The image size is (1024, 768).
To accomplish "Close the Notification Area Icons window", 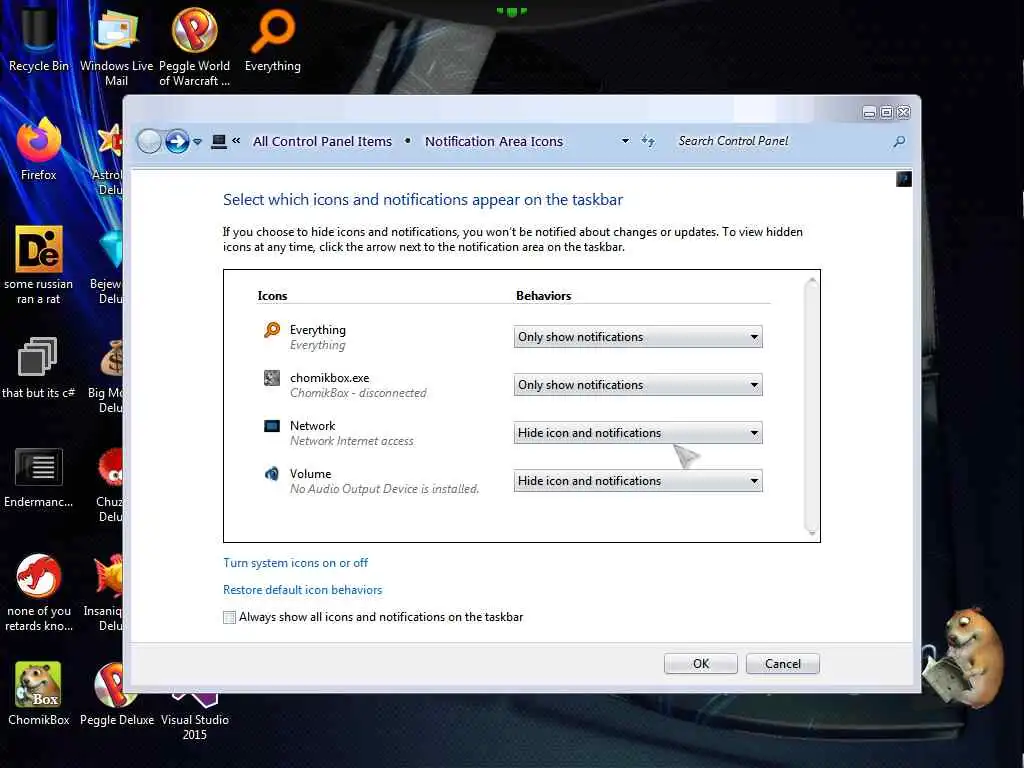I will (x=904, y=112).
